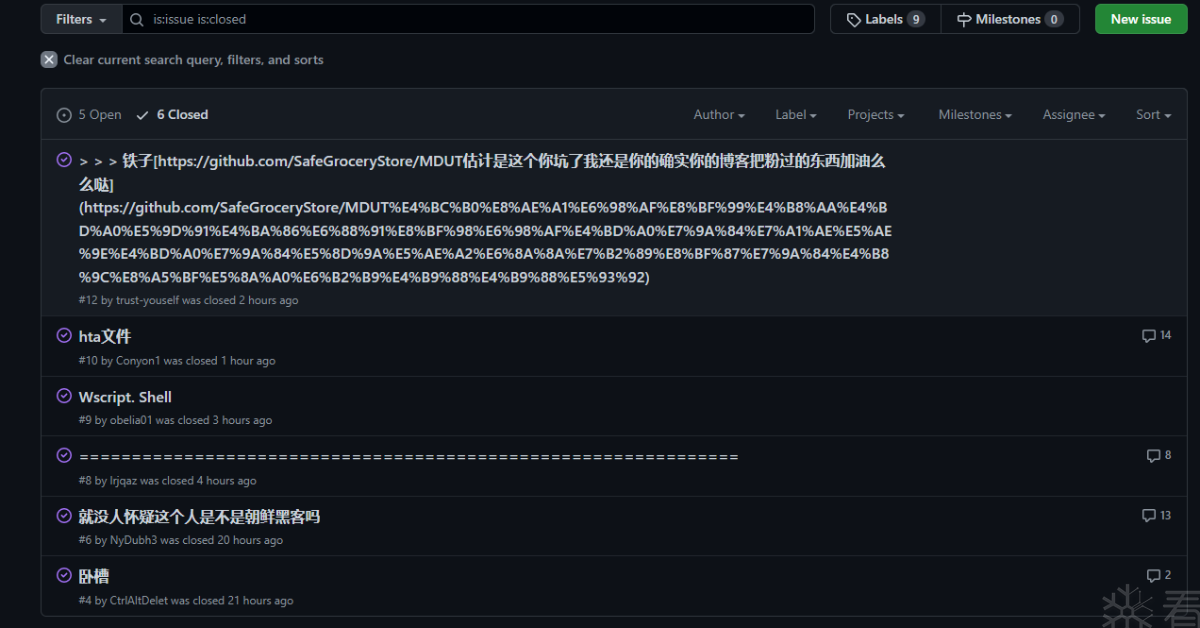Click the Labels tag icon
This screenshot has width=1200, height=628.
[x=854, y=19]
